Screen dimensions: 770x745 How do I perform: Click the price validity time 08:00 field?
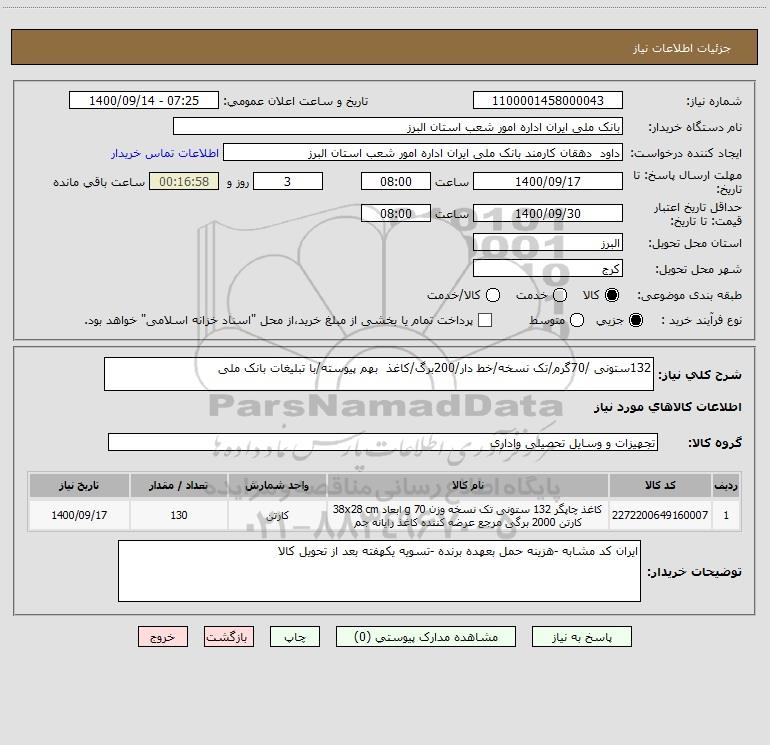[x=396, y=213]
